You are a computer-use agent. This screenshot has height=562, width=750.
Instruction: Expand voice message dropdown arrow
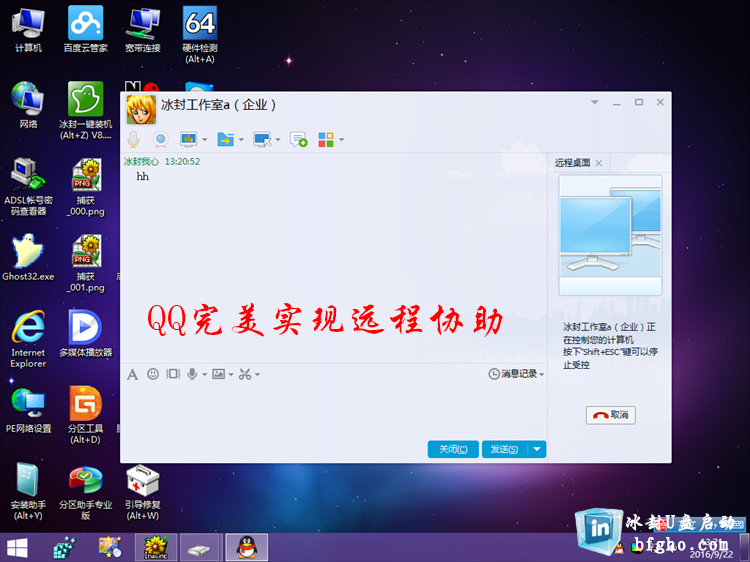tap(205, 375)
